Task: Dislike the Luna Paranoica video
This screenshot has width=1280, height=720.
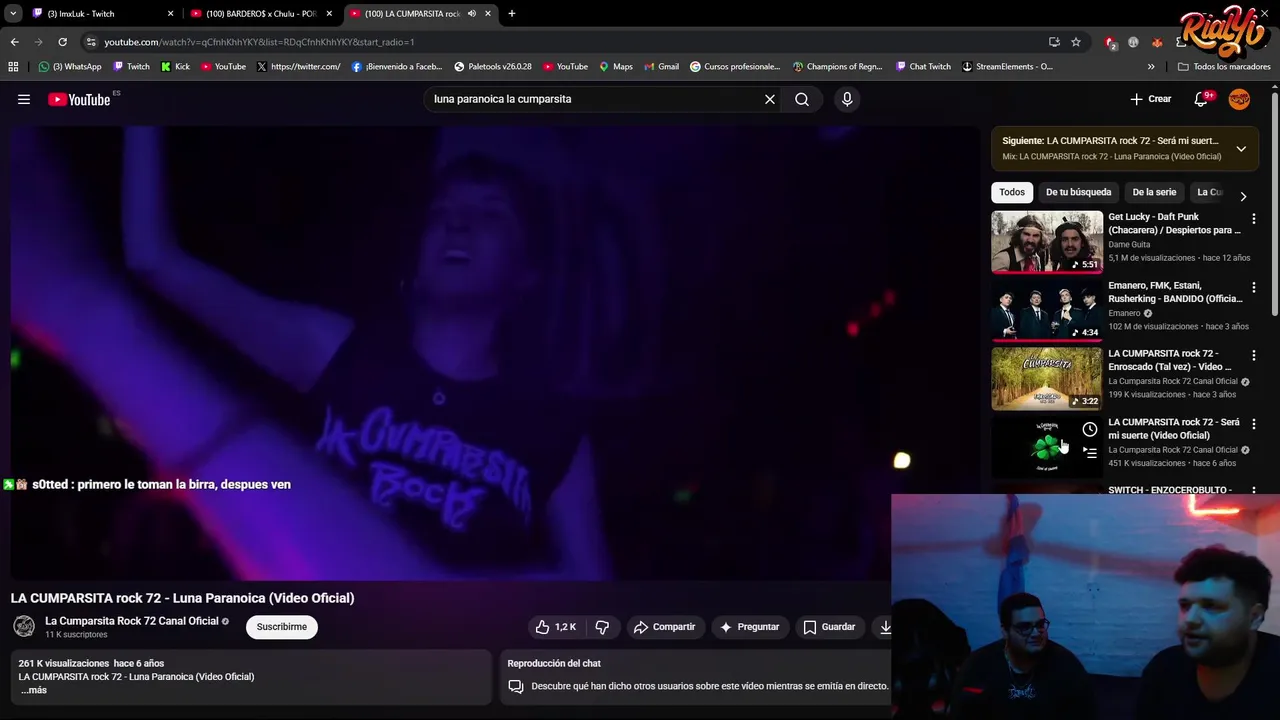Action: (x=602, y=627)
